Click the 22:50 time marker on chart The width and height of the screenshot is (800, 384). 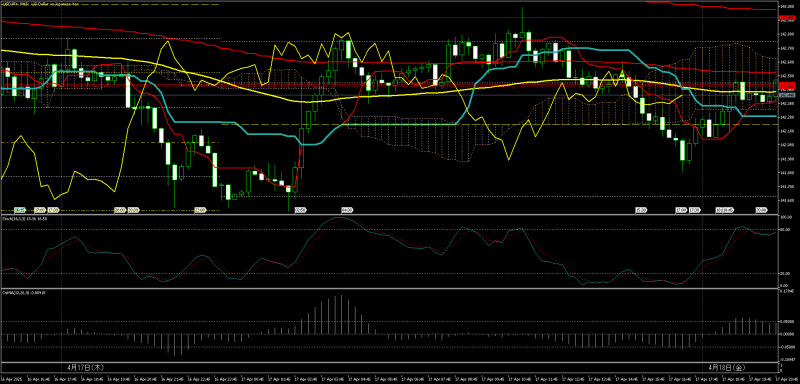[x=301, y=210]
